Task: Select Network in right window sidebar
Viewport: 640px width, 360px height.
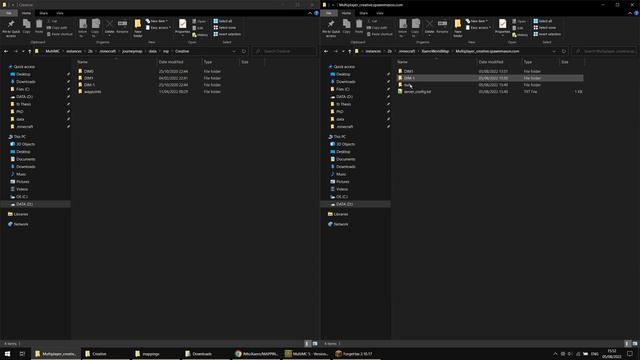Action: [341, 224]
